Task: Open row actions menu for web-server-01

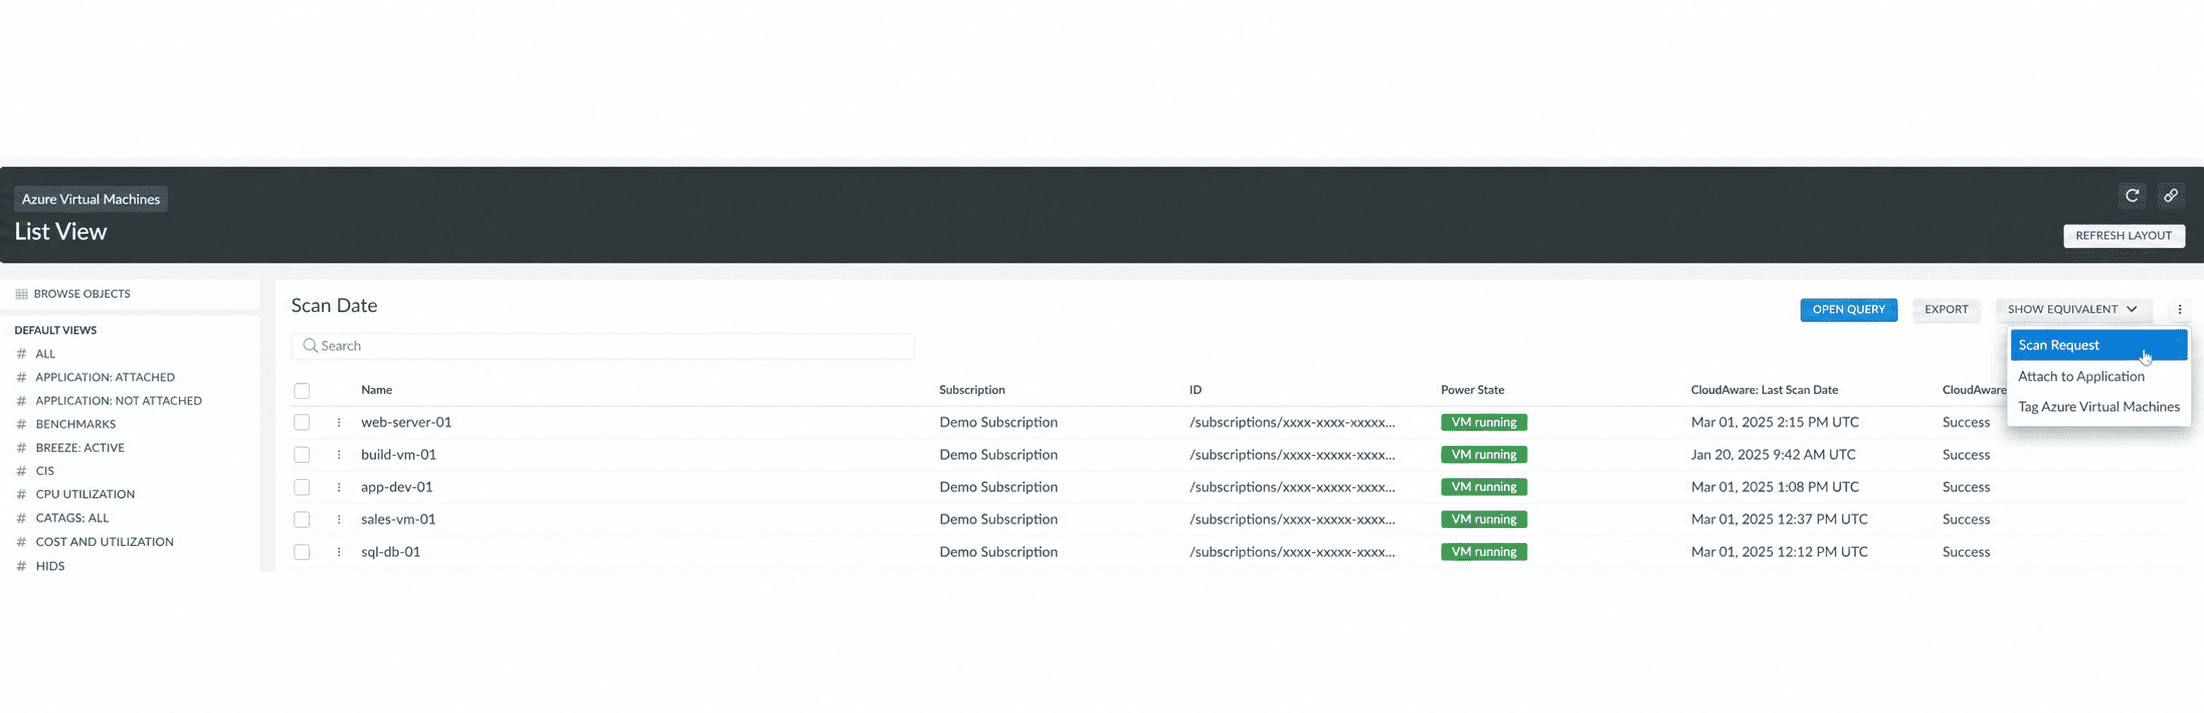Action: coord(339,423)
